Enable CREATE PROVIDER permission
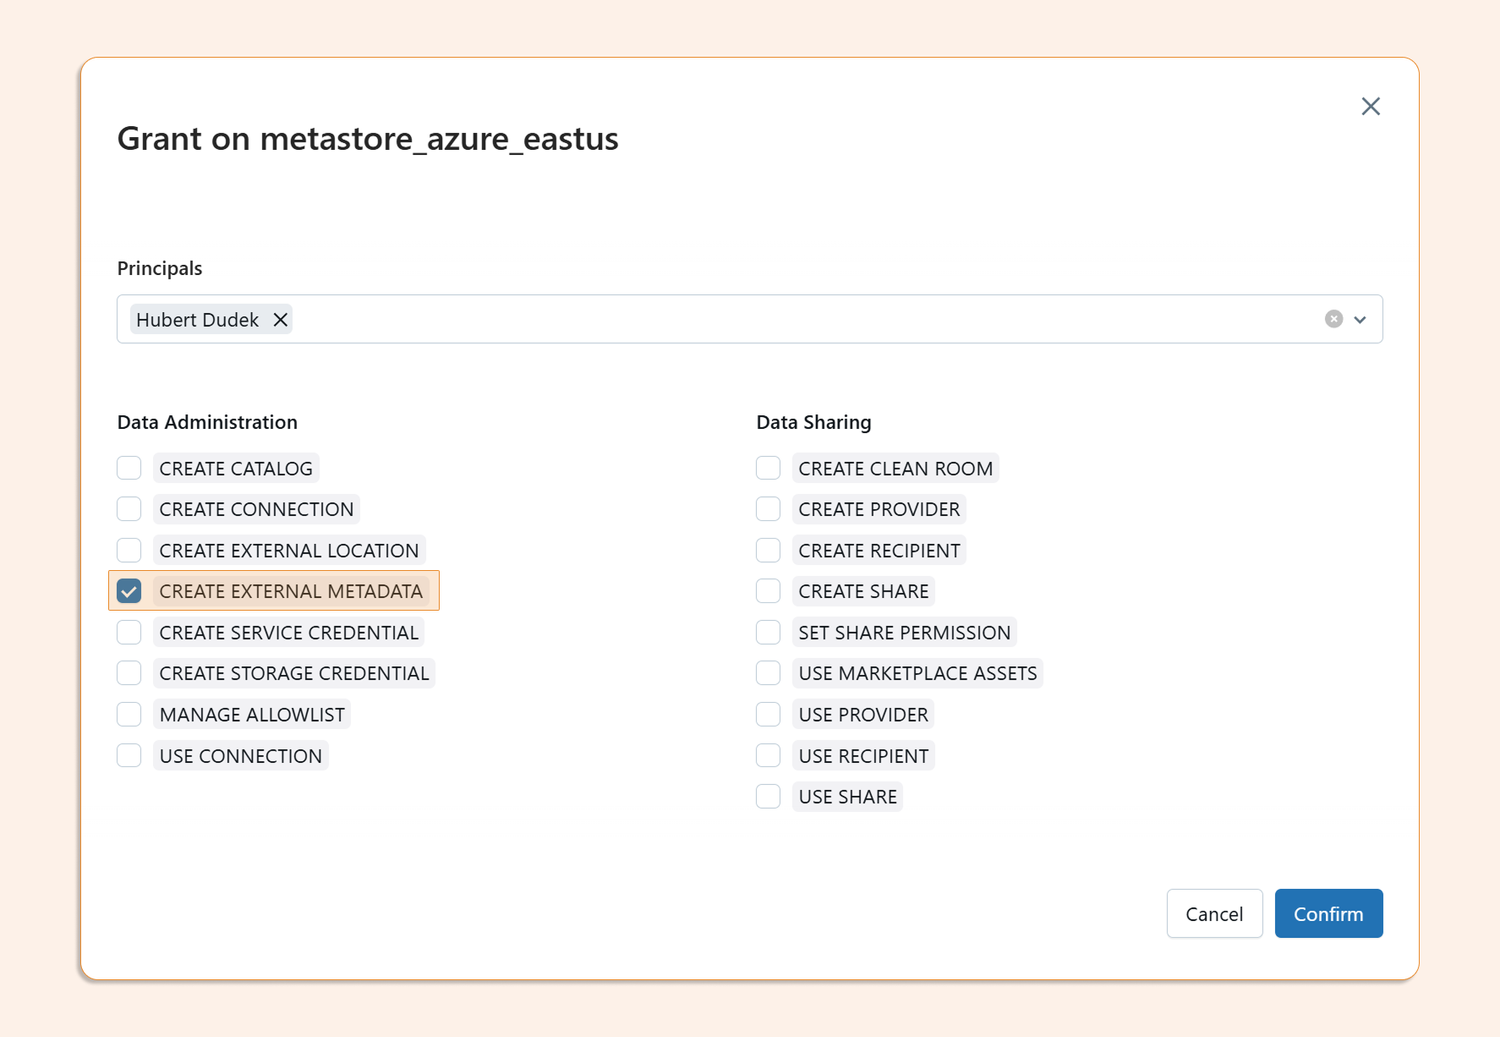This screenshot has width=1500, height=1037. (x=768, y=509)
